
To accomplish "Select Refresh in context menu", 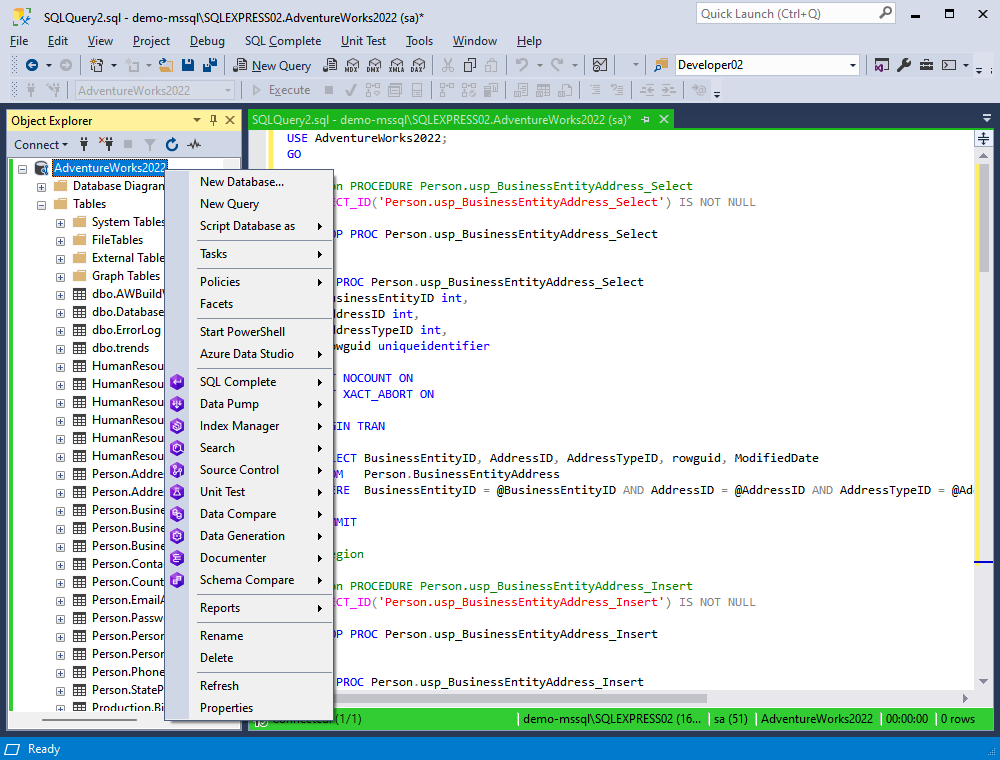I will [261, 686].
